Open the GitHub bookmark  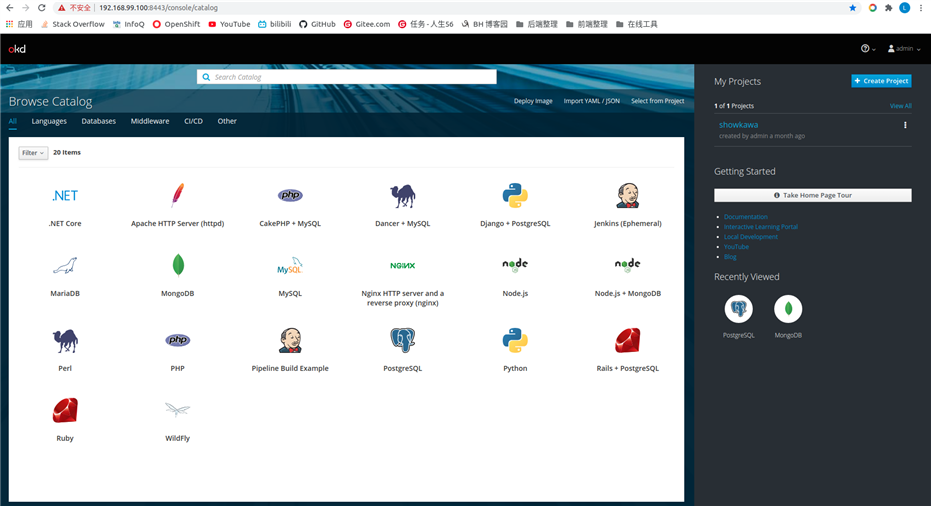pyautogui.click(x=317, y=24)
